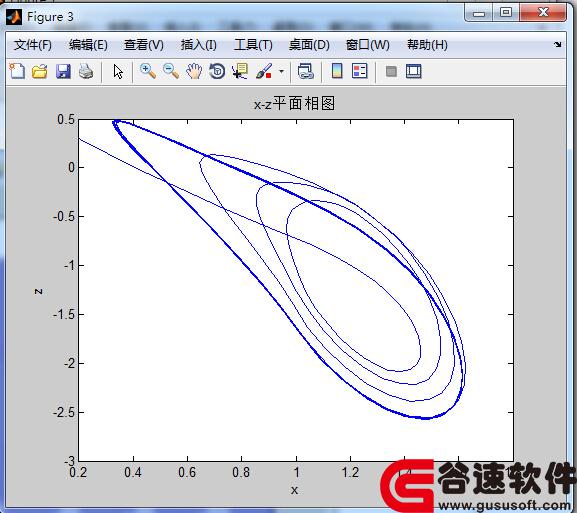Viewport: 577px width, 513px height.
Task: Click the y-axis tick label 0.5
Action: [x=66, y=120]
